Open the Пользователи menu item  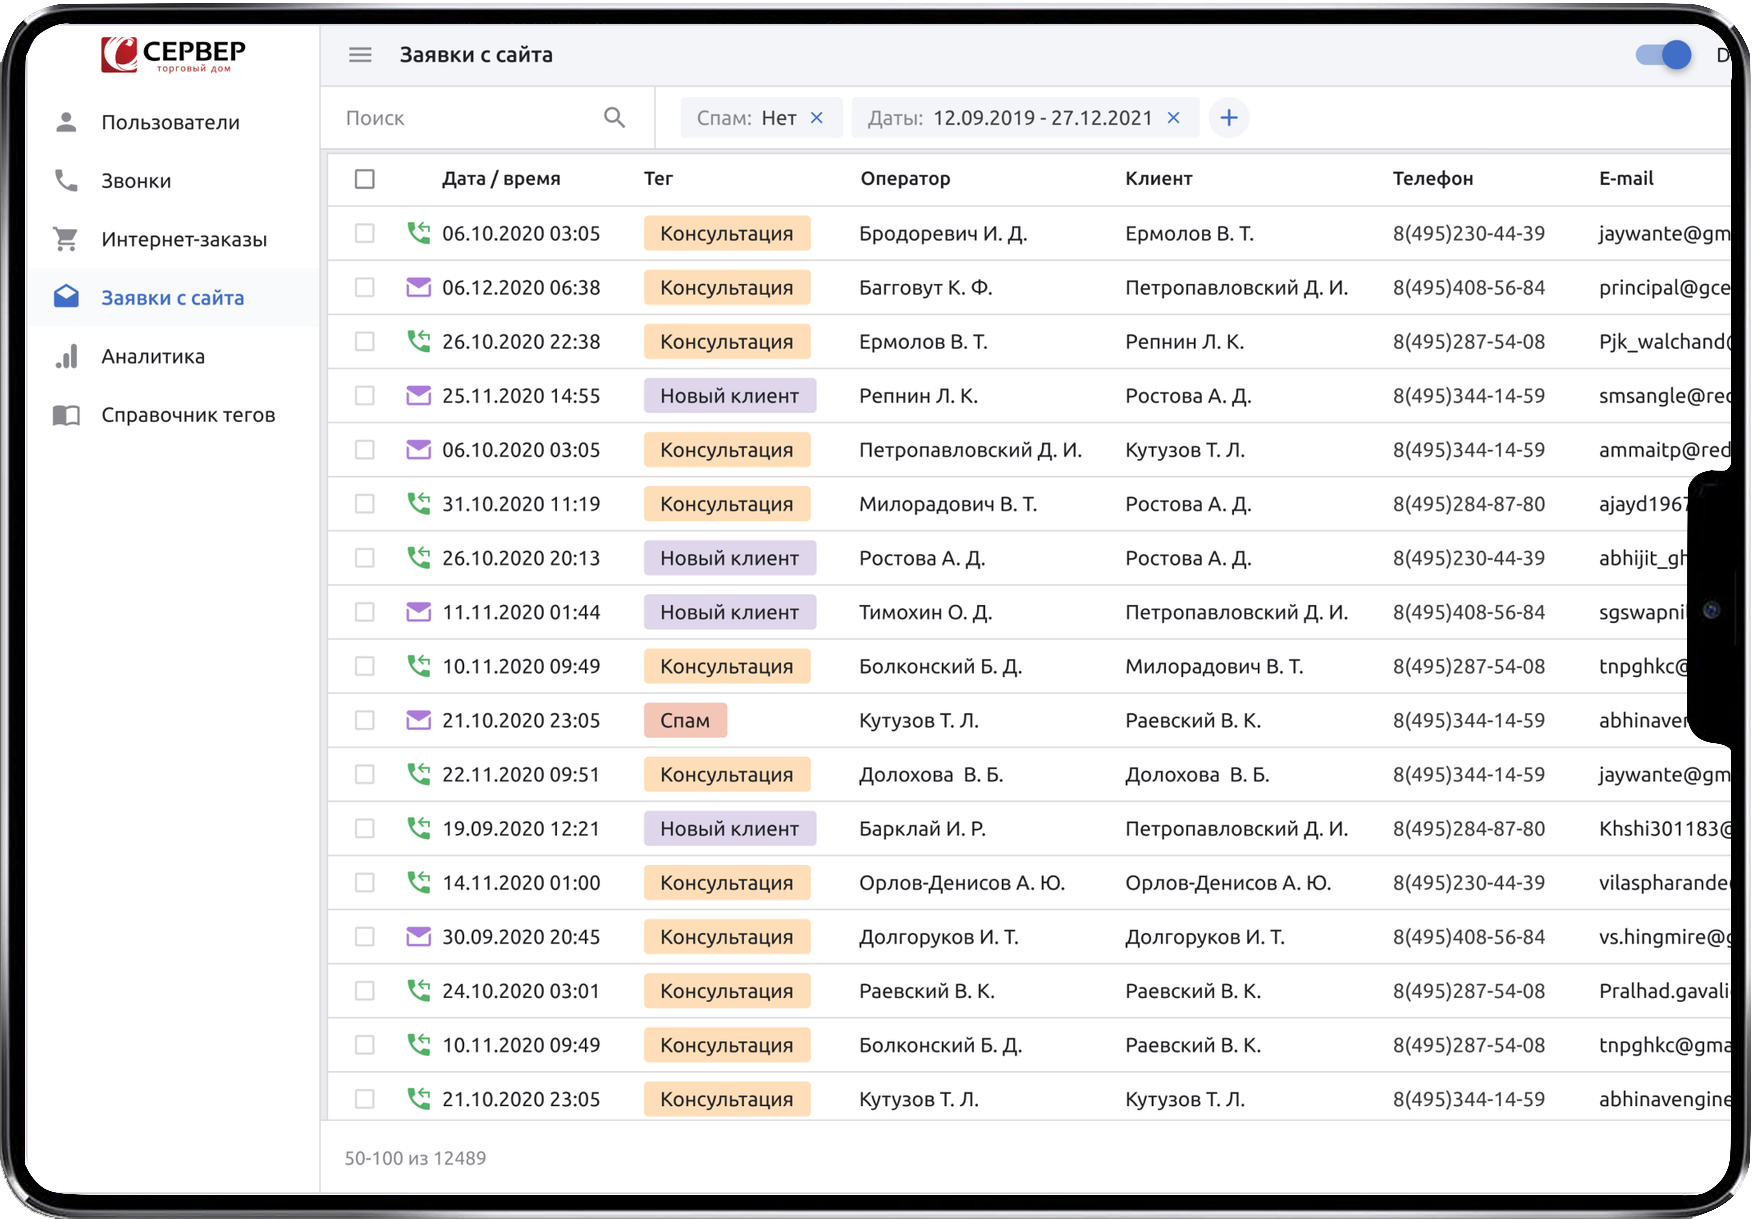click(170, 123)
